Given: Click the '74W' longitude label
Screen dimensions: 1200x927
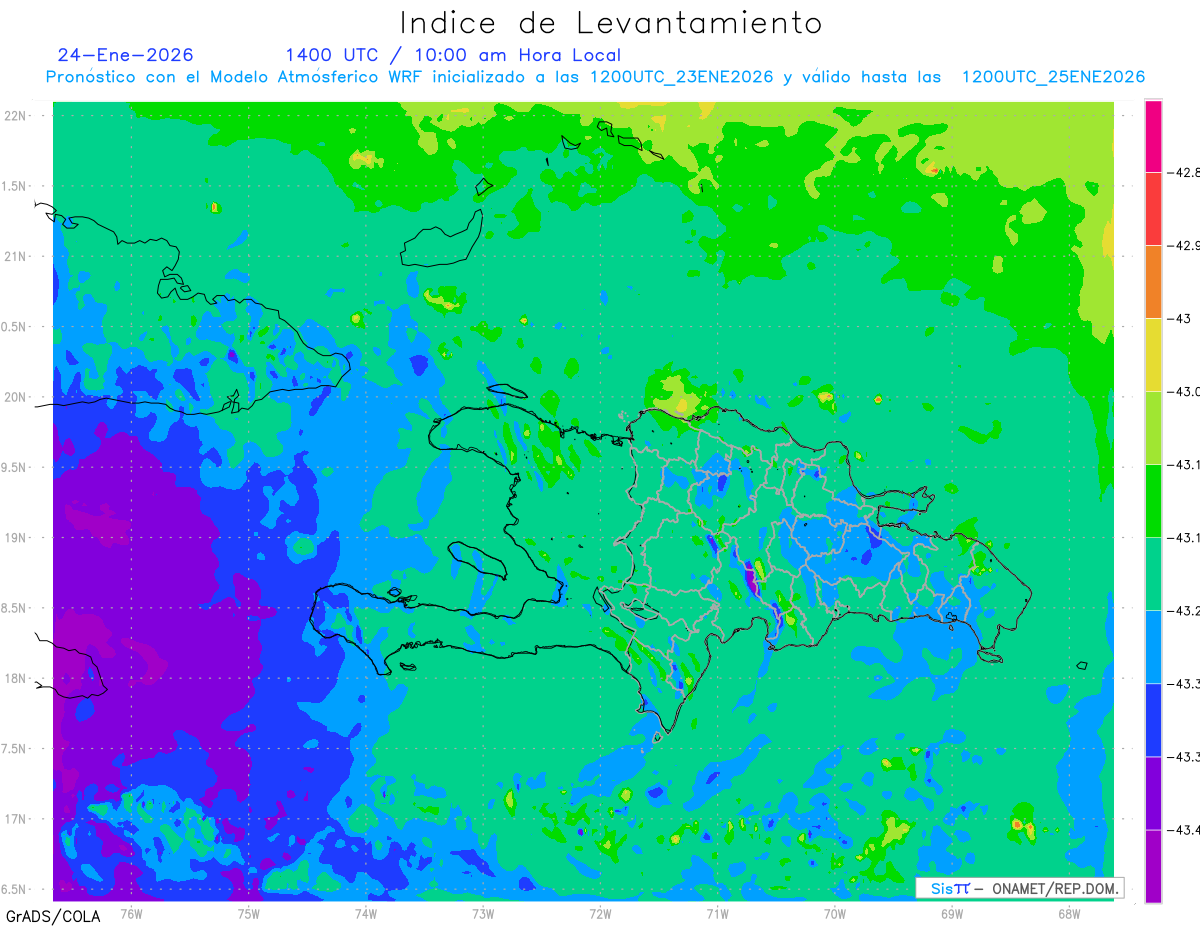Looking at the screenshot, I should coord(365,913).
